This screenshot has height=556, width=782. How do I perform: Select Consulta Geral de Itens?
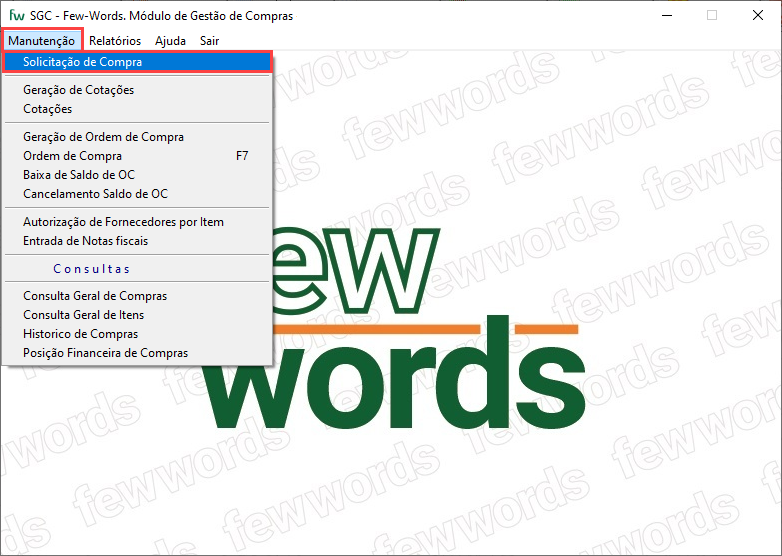pos(137,315)
